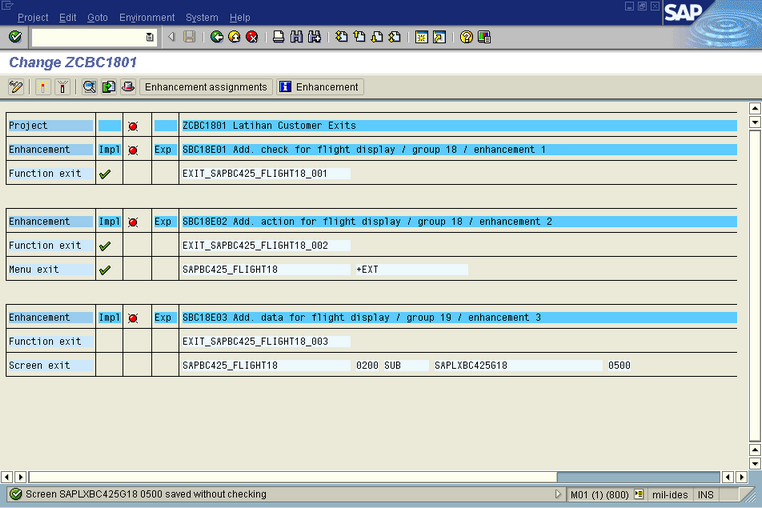Click the Print icon
This screenshot has height=508, width=762.
coord(278,37)
